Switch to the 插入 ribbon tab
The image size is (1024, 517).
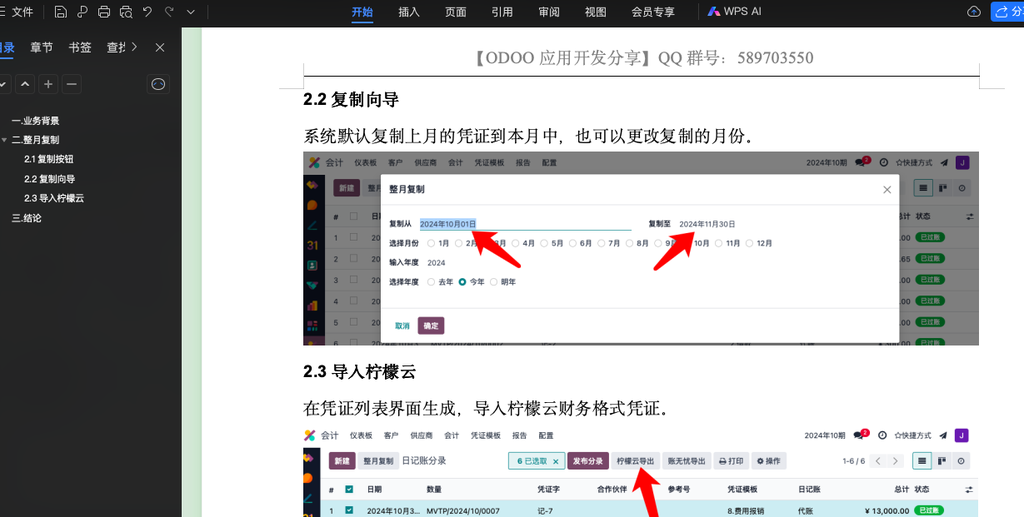tap(409, 12)
